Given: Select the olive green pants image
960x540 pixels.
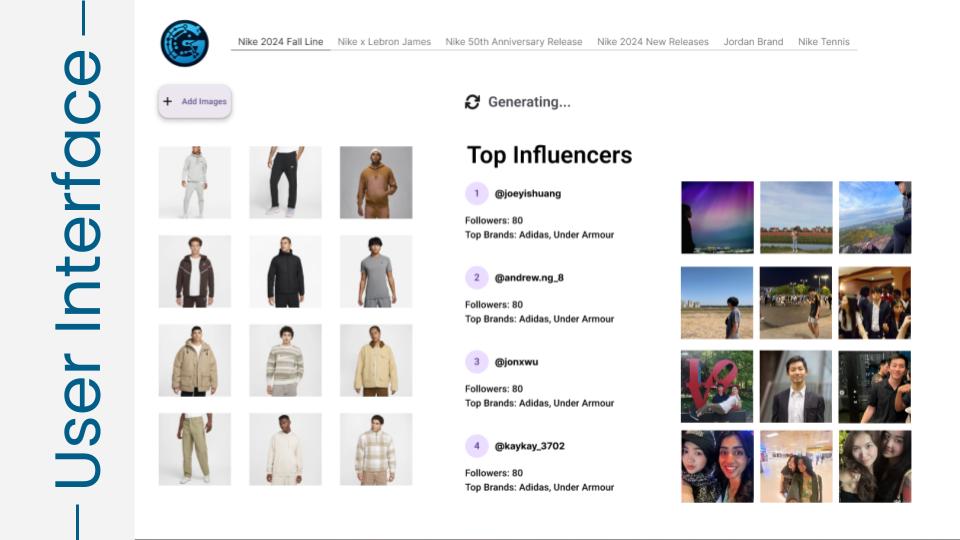Looking at the screenshot, I should point(195,449).
